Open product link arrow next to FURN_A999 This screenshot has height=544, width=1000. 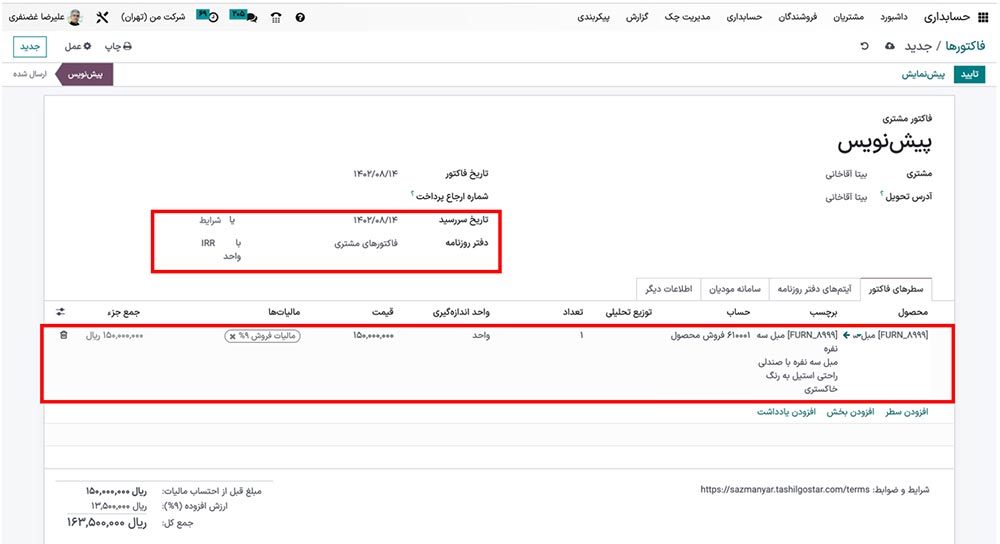(x=846, y=335)
